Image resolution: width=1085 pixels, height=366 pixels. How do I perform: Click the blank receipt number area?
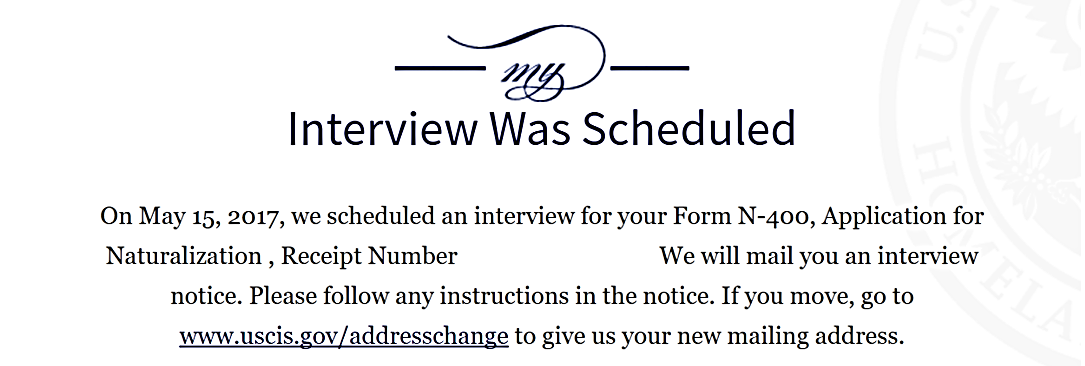point(558,257)
